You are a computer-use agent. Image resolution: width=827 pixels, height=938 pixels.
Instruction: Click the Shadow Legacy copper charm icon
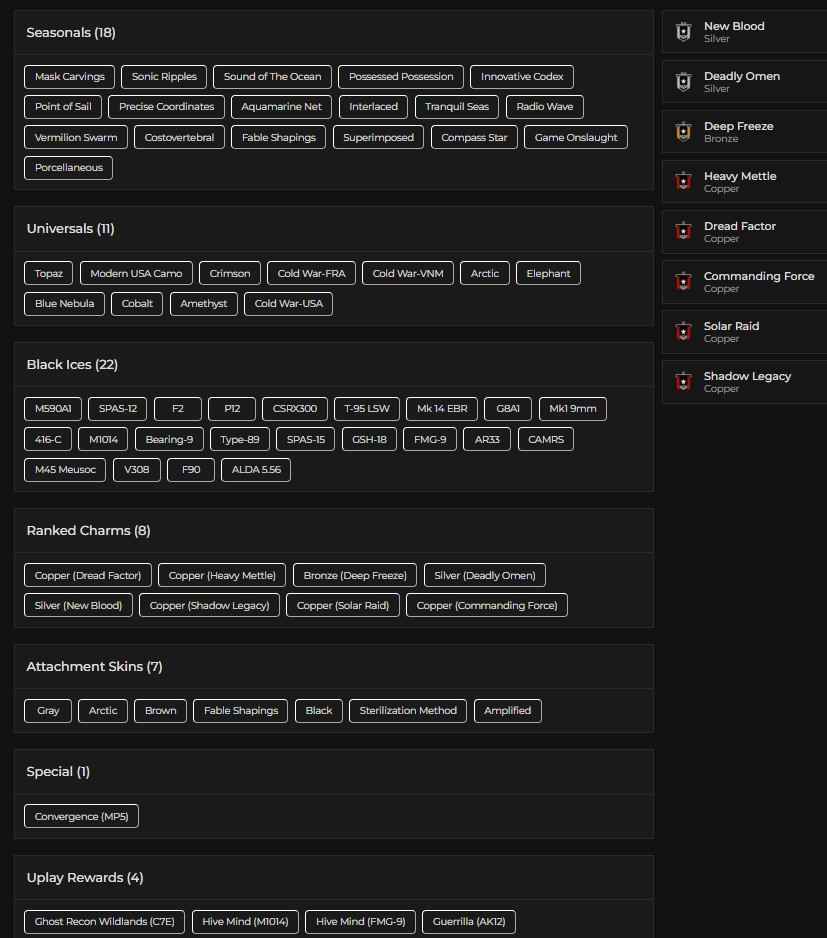coord(683,381)
